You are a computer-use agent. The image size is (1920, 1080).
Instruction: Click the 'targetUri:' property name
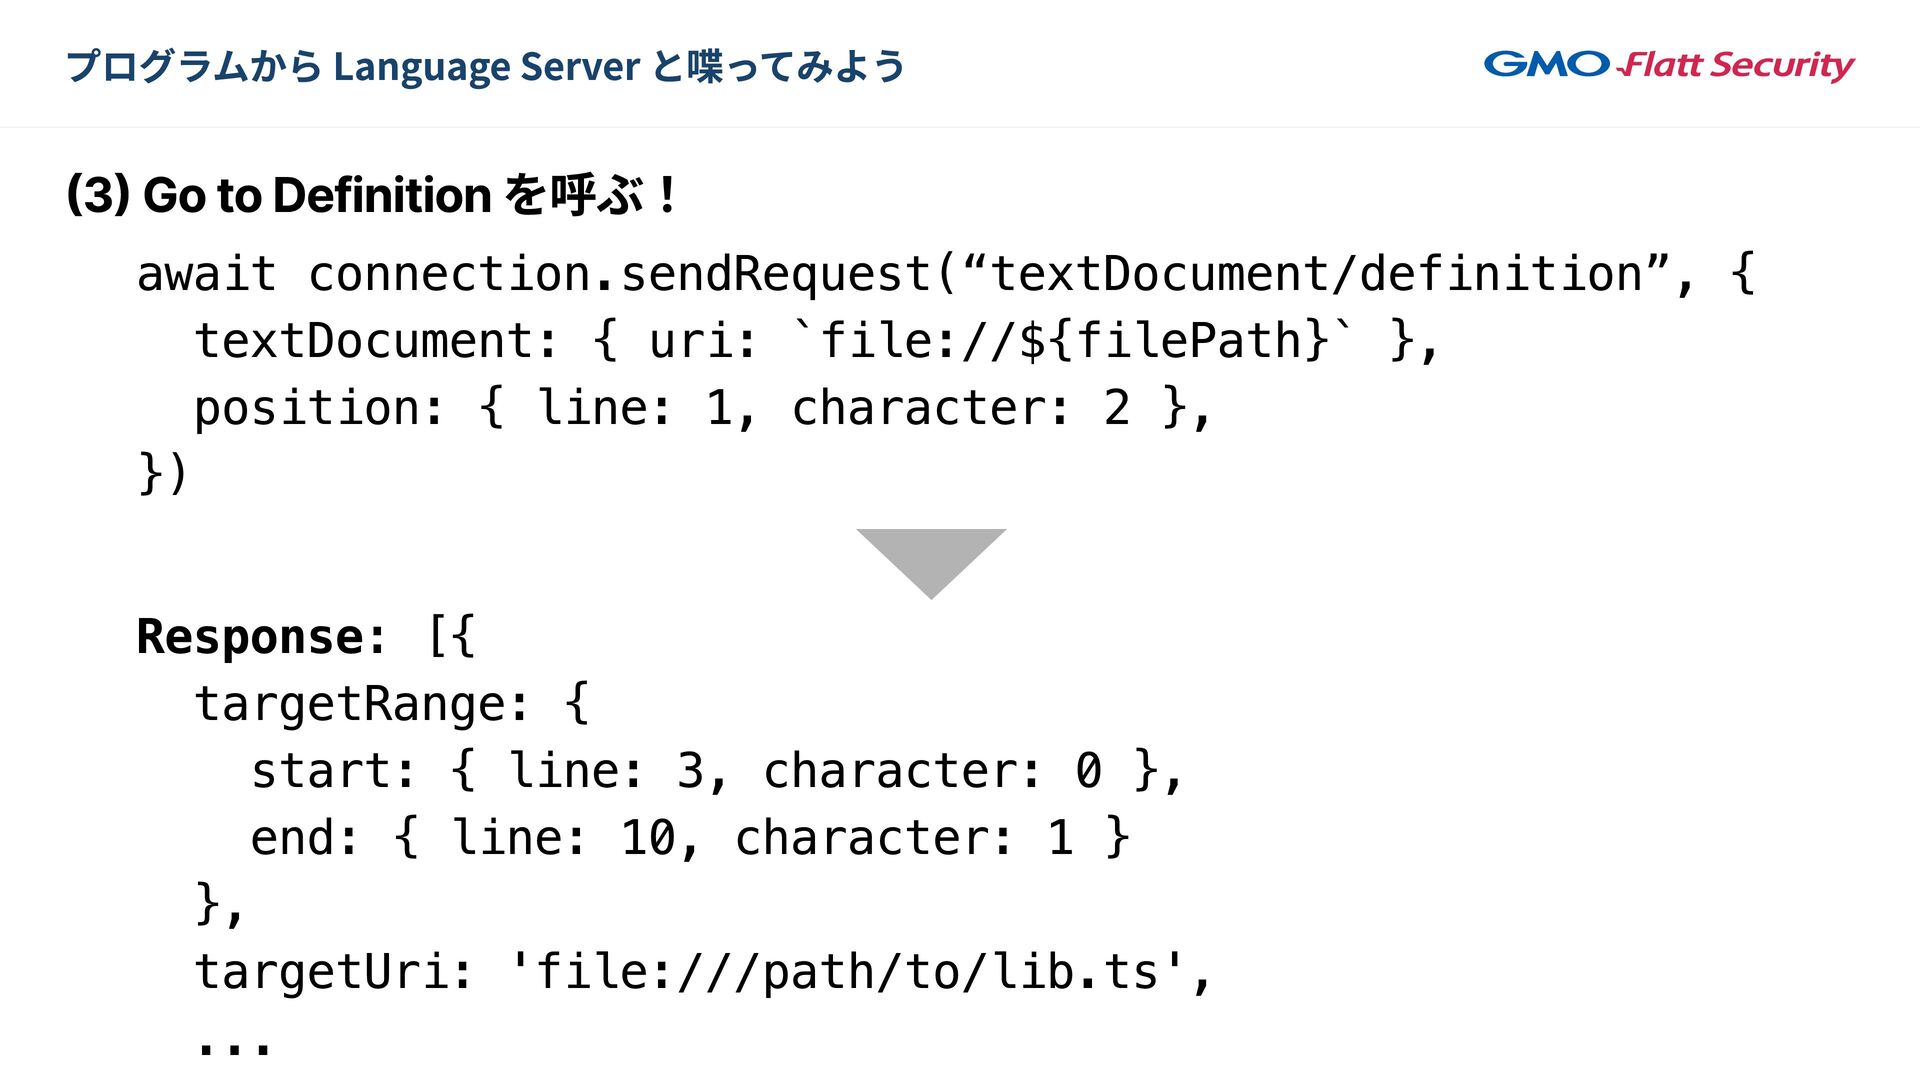pyautogui.click(x=333, y=972)
